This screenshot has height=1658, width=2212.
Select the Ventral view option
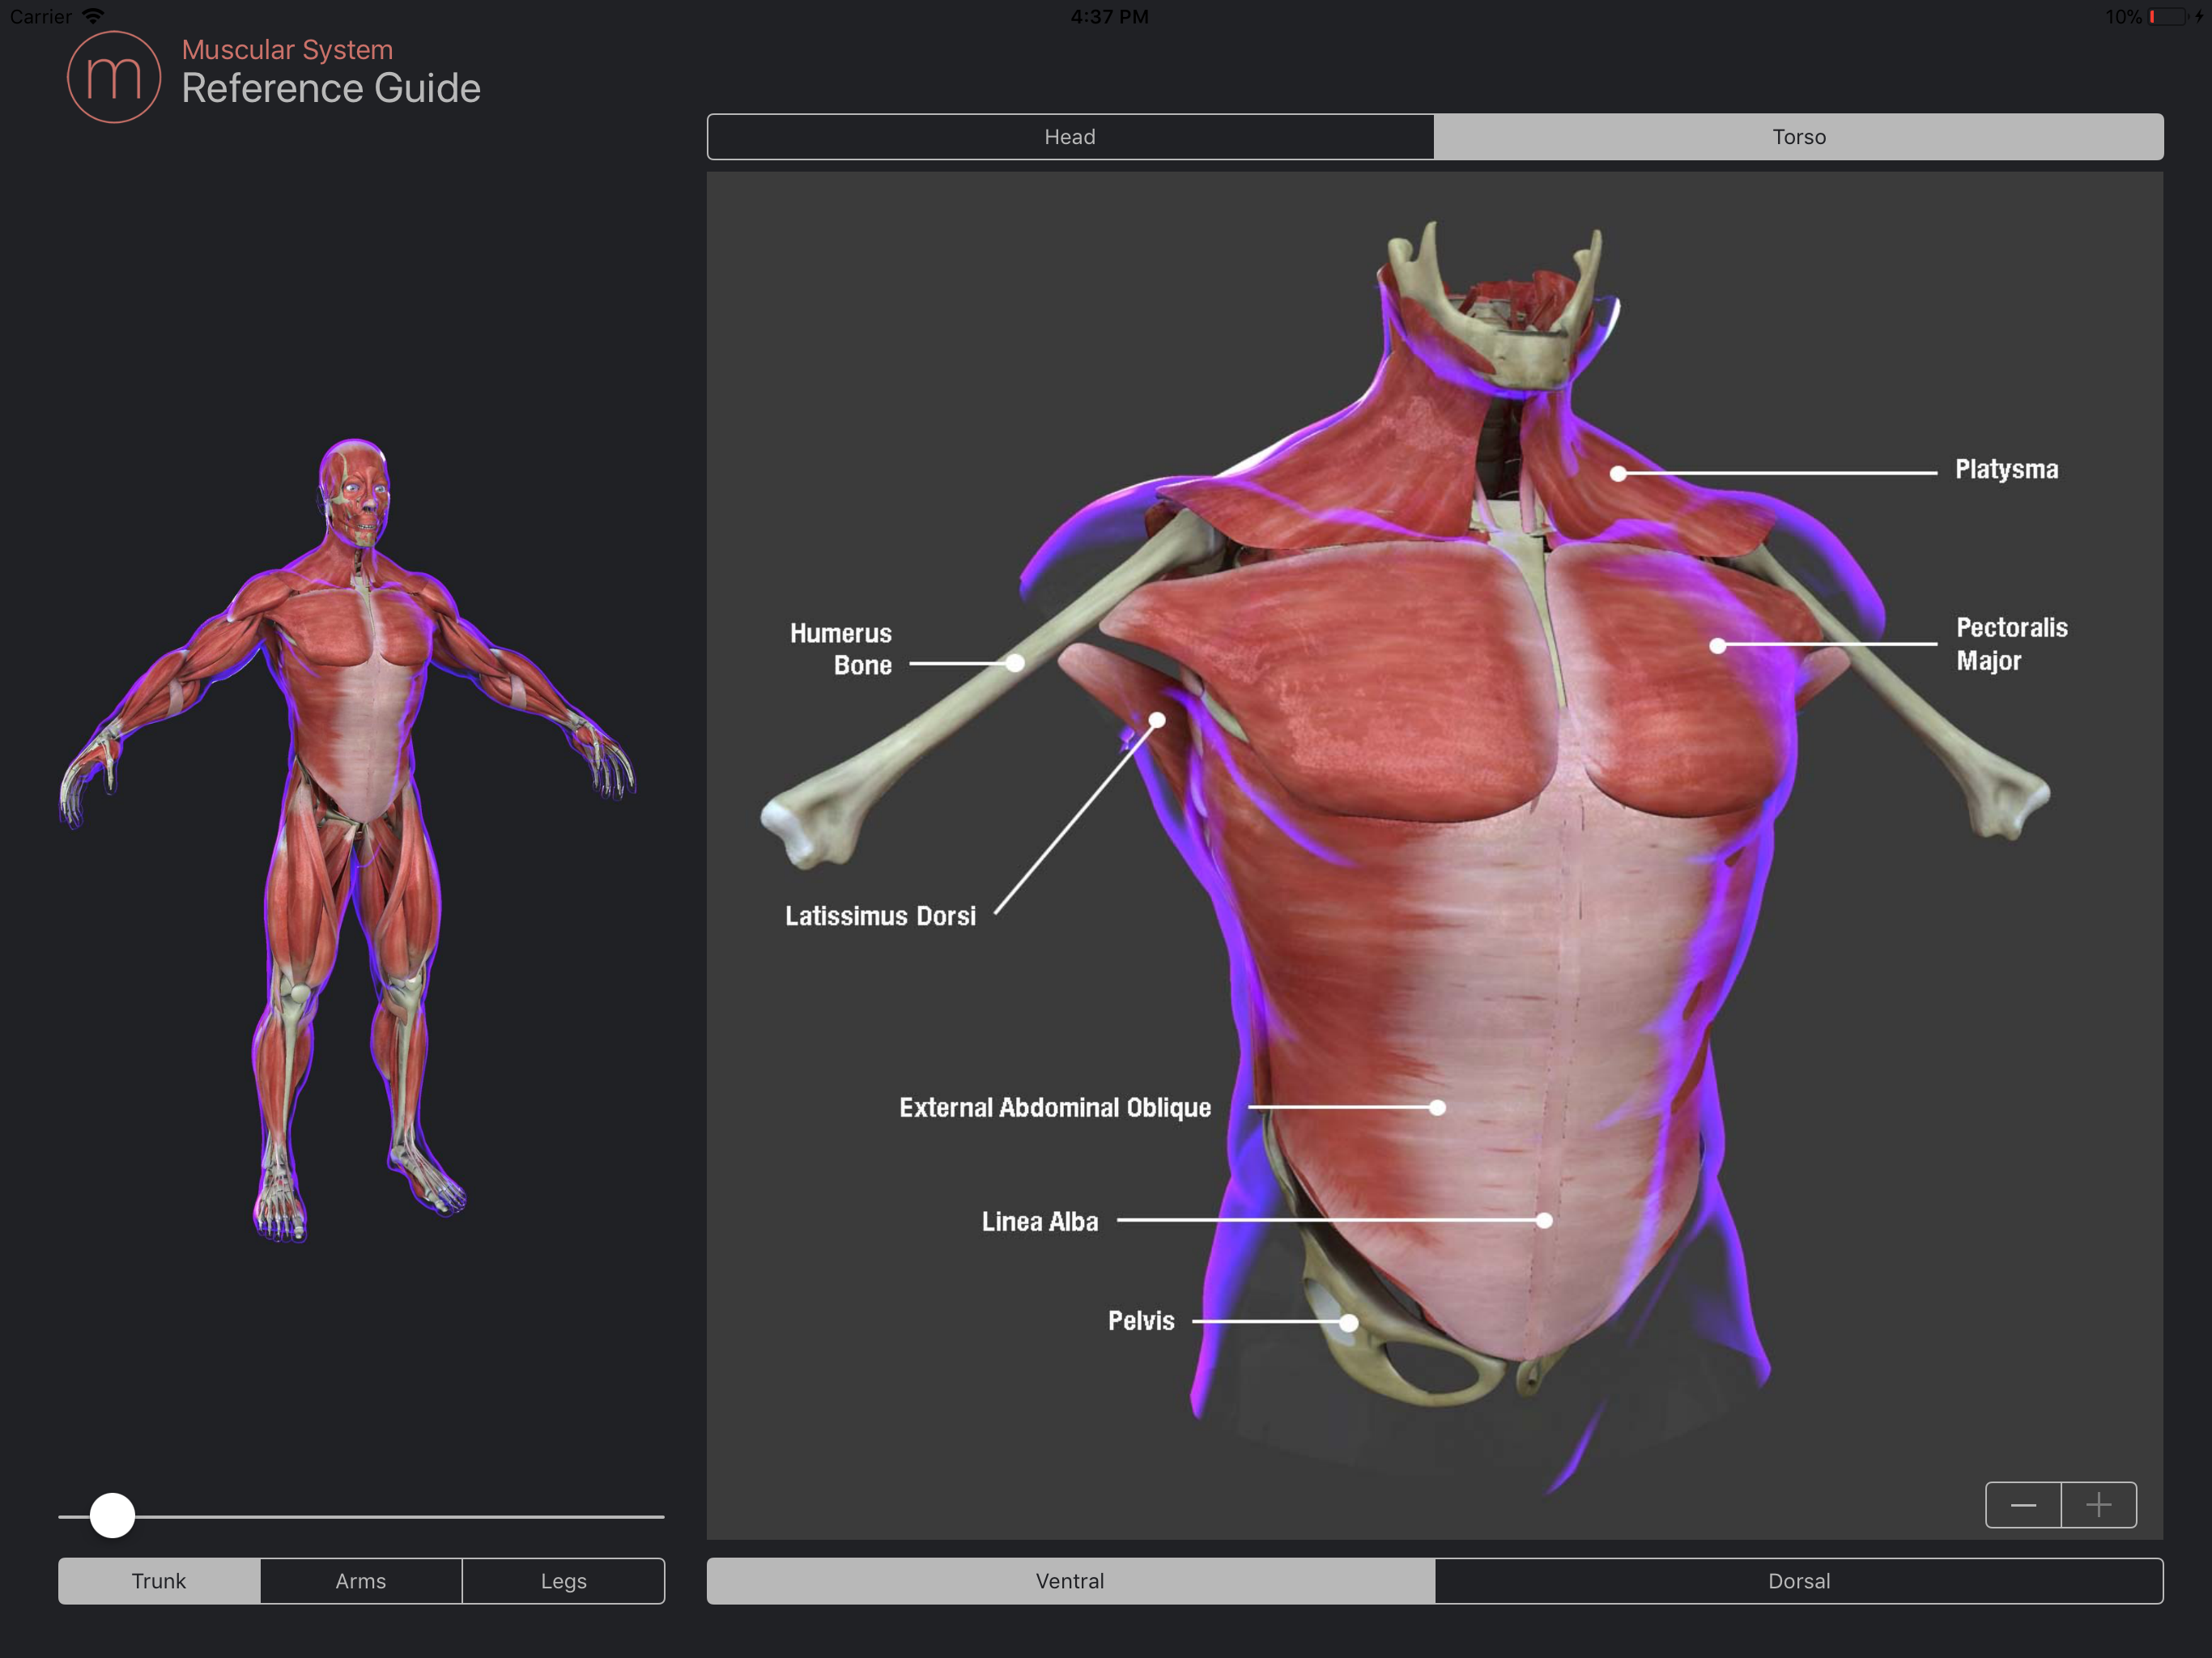(1070, 1581)
